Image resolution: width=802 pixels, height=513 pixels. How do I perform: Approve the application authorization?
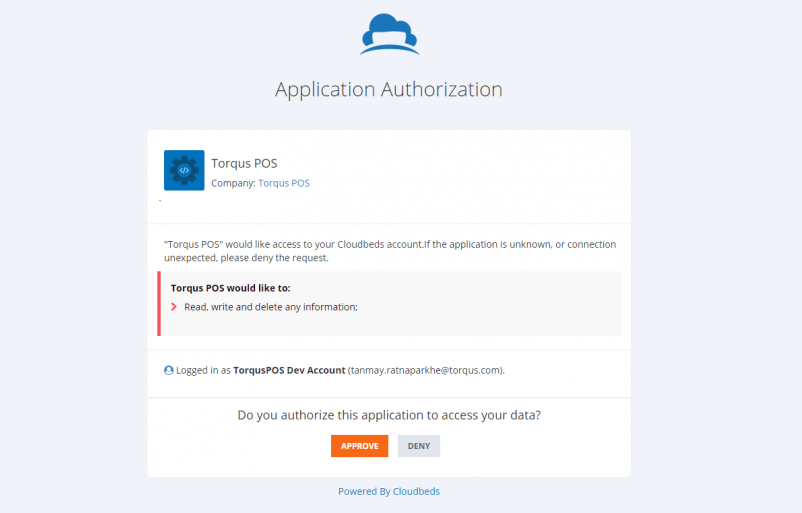pos(360,446)
